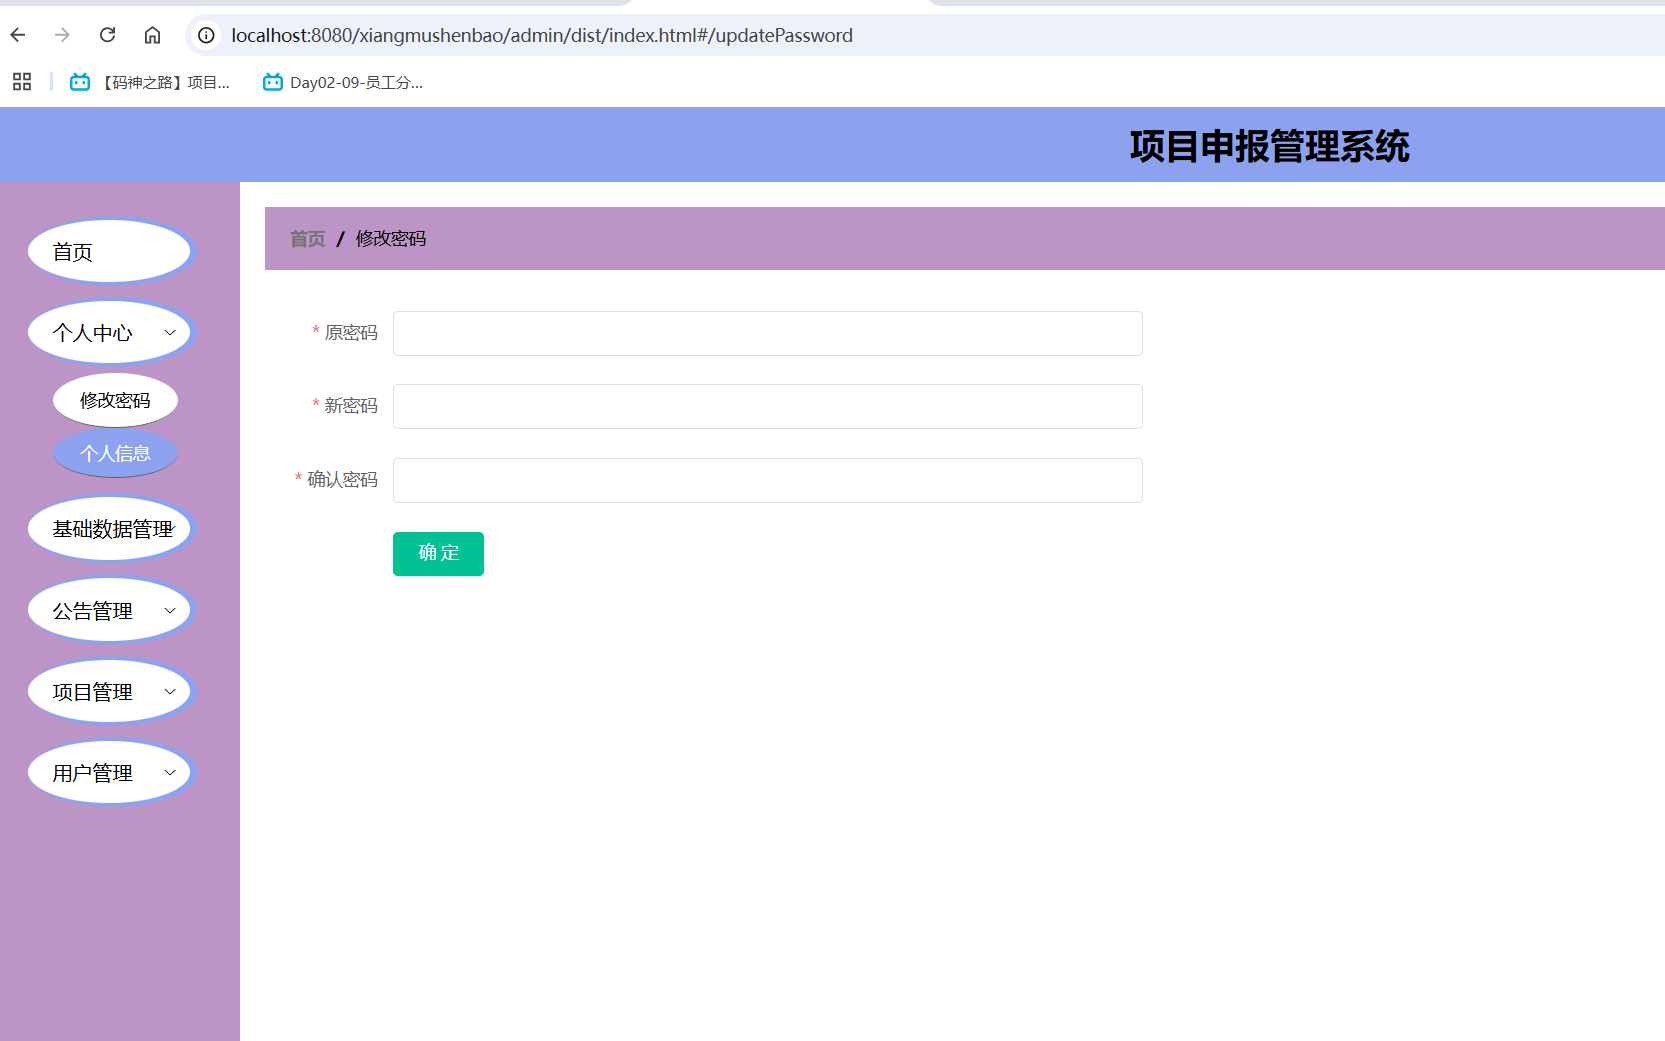
Task: Click into the 确认密码 input field
Action: coord(767,480)
